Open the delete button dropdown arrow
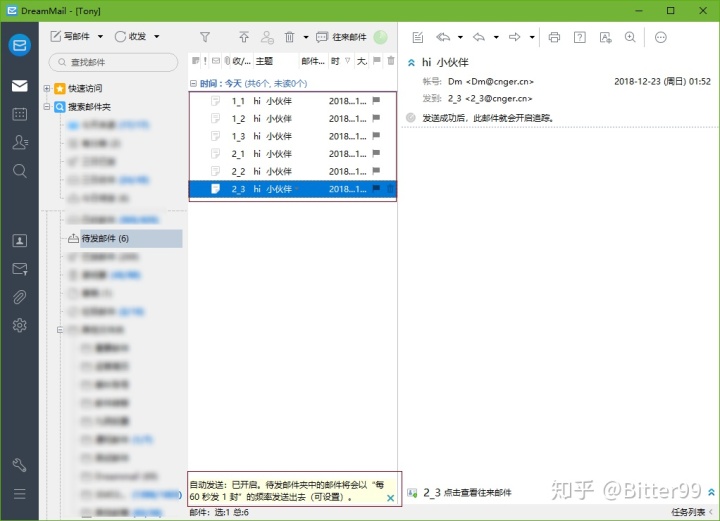The width and height of the screenshot is (720, 521). (x=306, y=37)
